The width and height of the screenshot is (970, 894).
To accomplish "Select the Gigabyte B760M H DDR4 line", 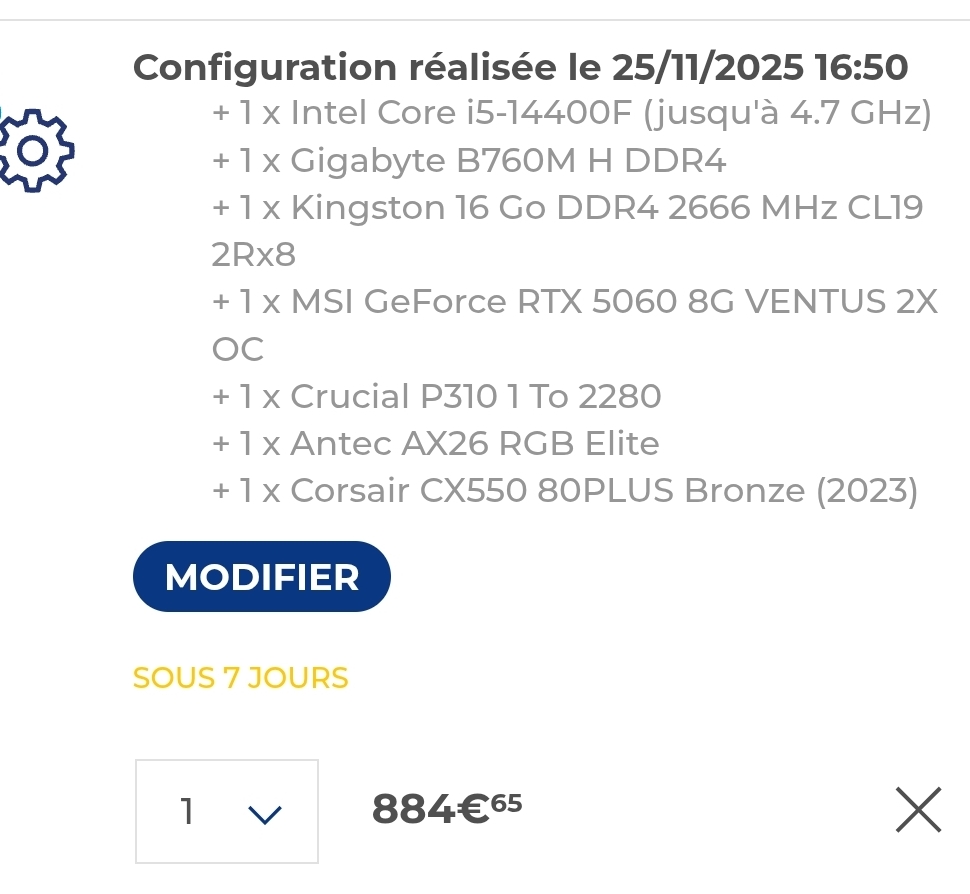I will (x=469, y=161).
